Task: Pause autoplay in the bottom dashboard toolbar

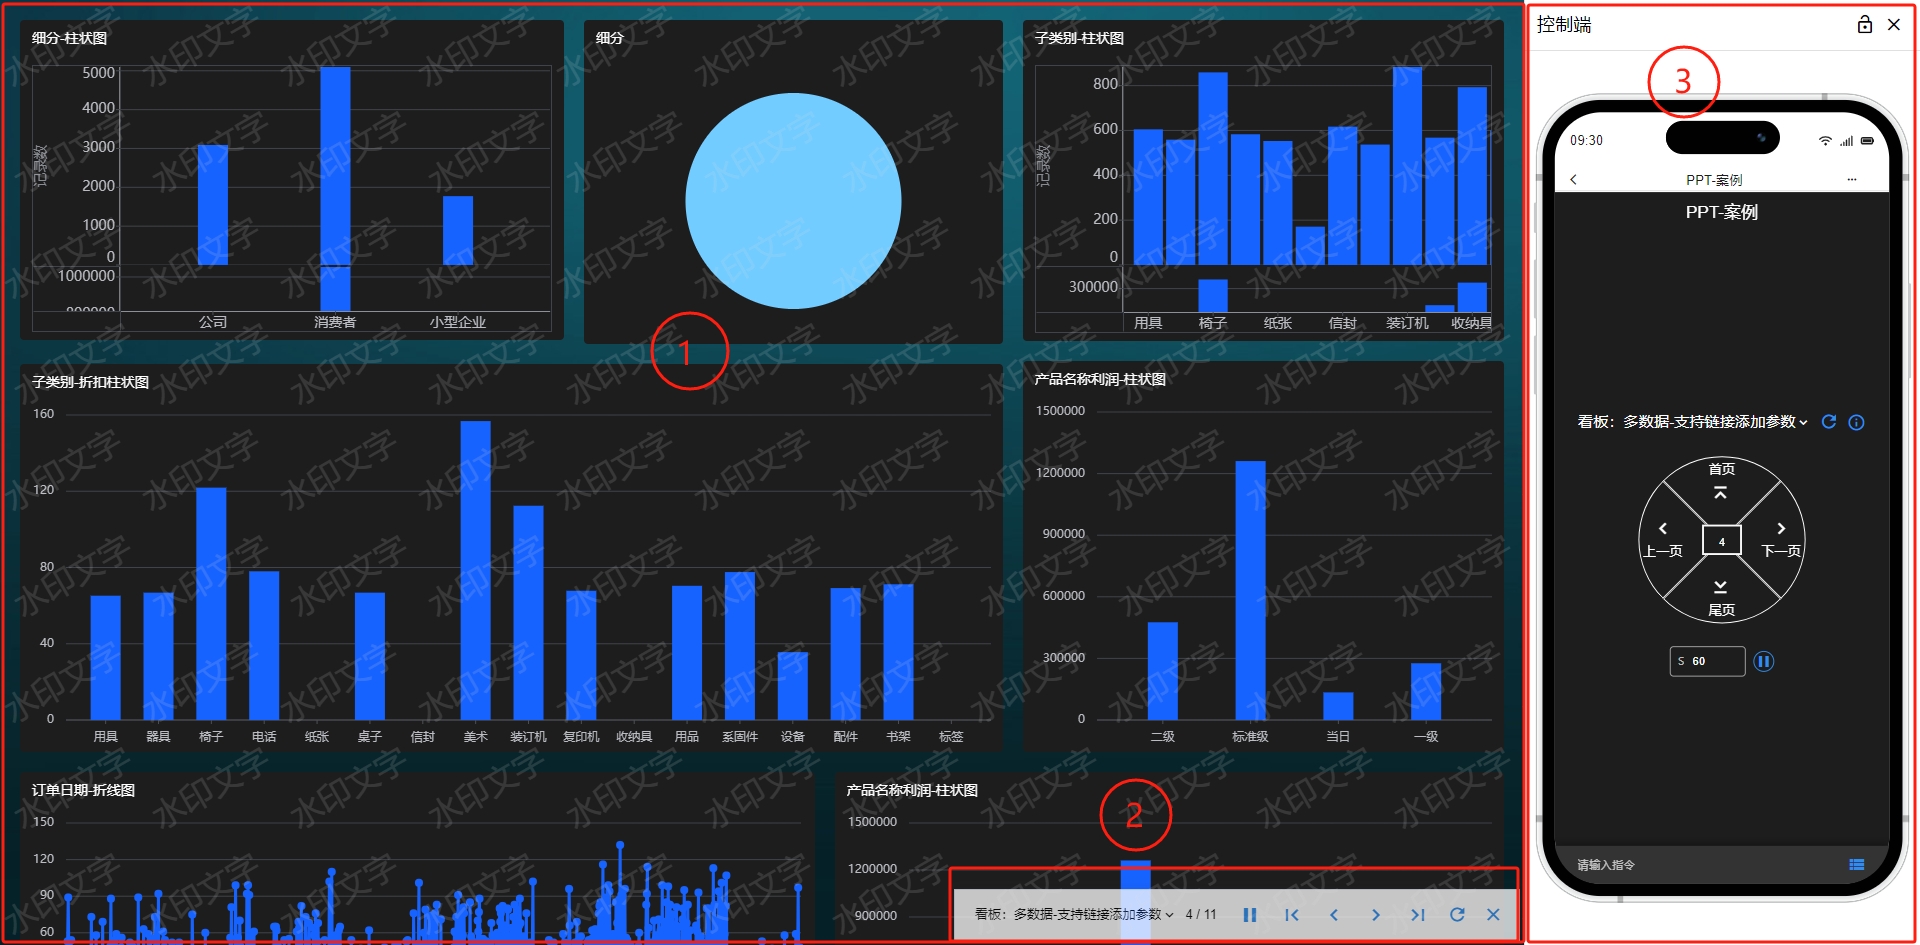Action: [x=1249, y=915]
